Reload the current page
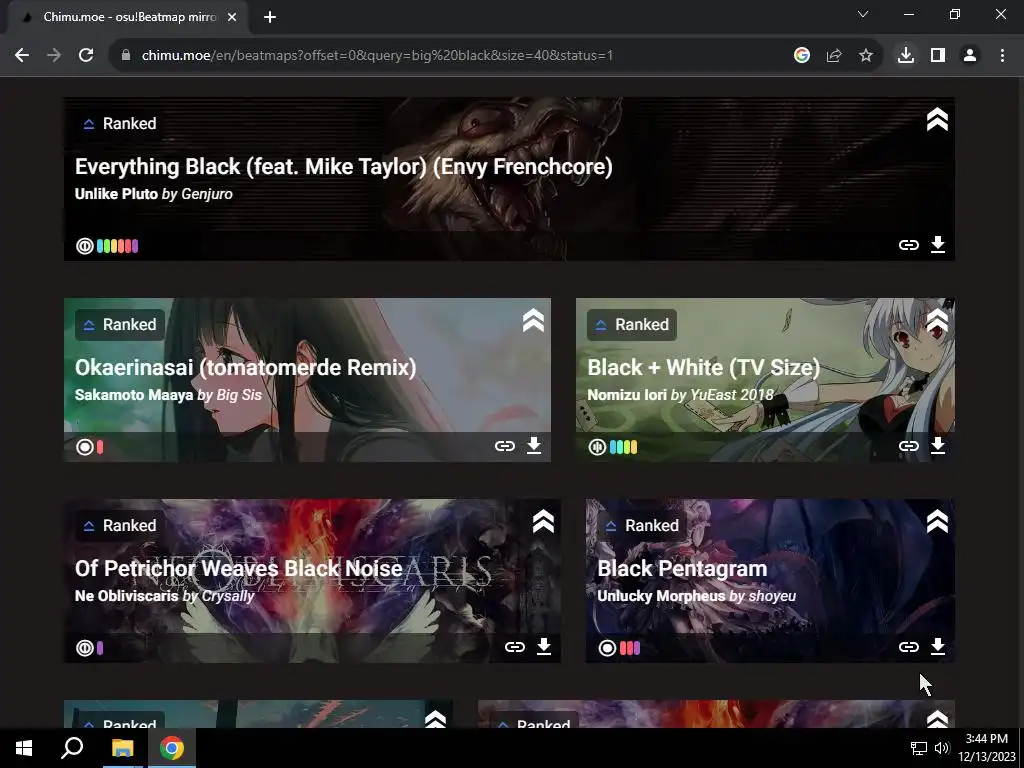The width and height of the screenshot is (1024, 768). (86, 56)
